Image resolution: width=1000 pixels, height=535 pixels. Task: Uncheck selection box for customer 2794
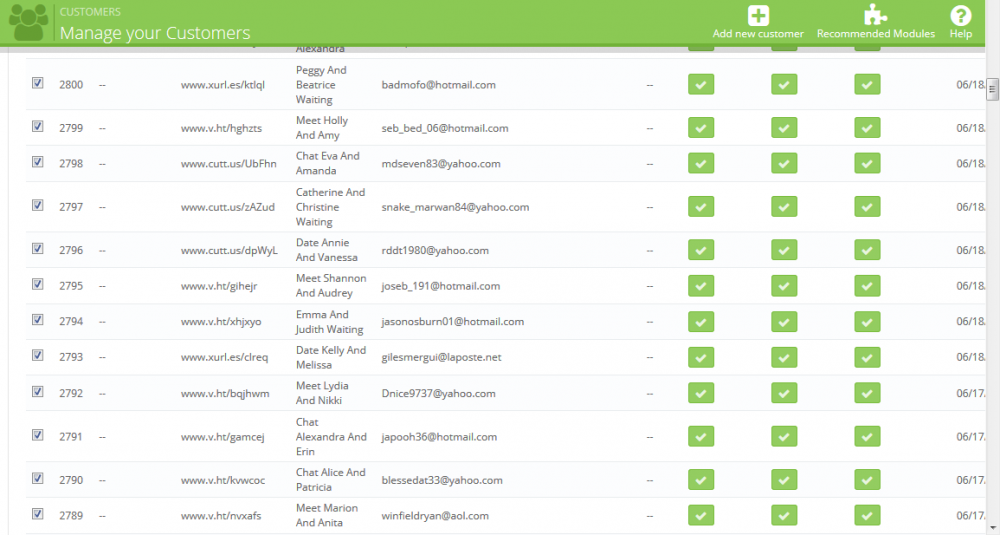coord(38,320)
